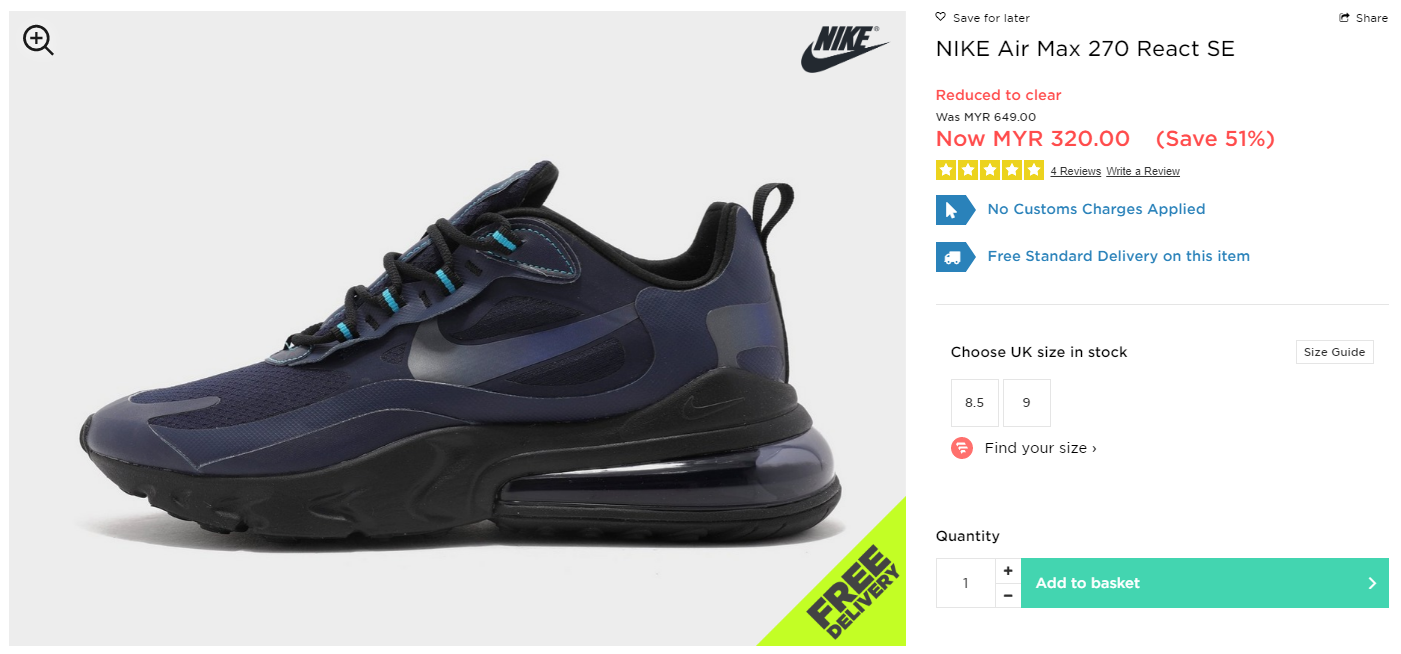Increase quantity with the plus button
The image size is (1401, 654).
click(x=1008, y=571)
